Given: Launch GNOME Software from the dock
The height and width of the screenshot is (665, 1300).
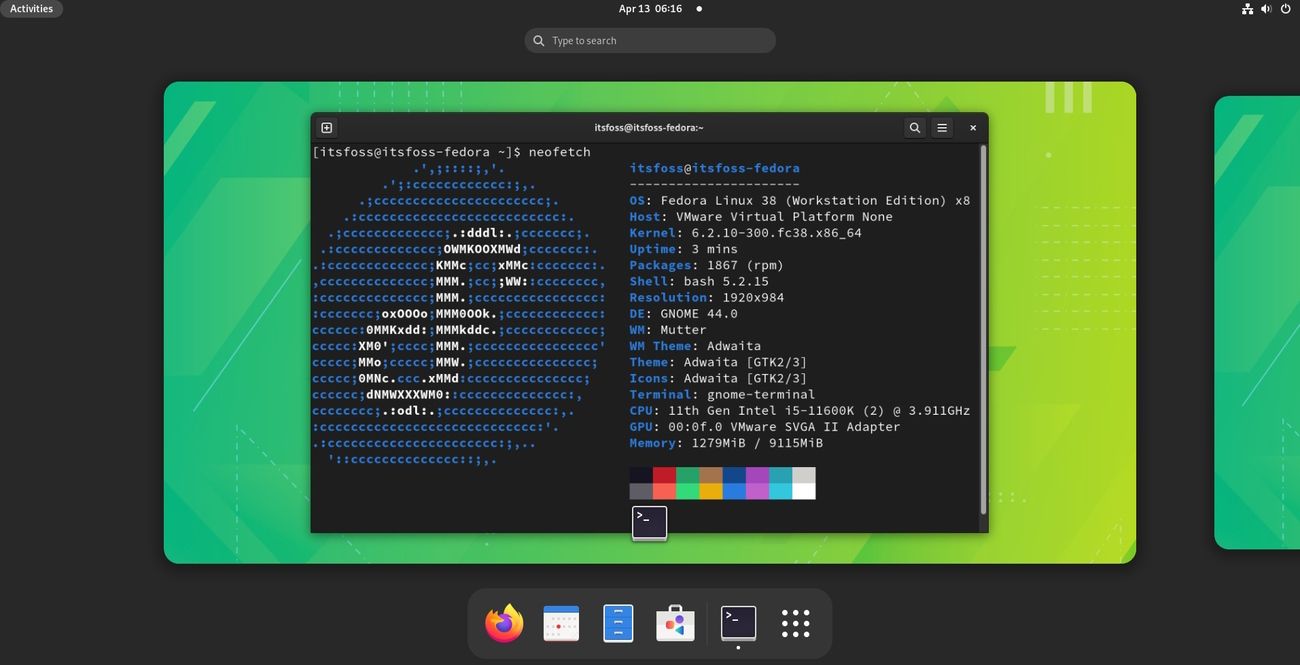Looking at the screenshot, I should click(x=677, y=622).
